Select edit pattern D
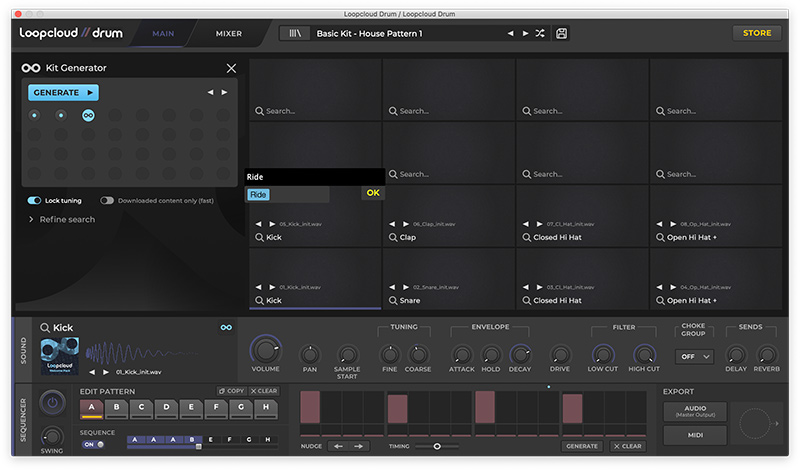 (166, 408)
